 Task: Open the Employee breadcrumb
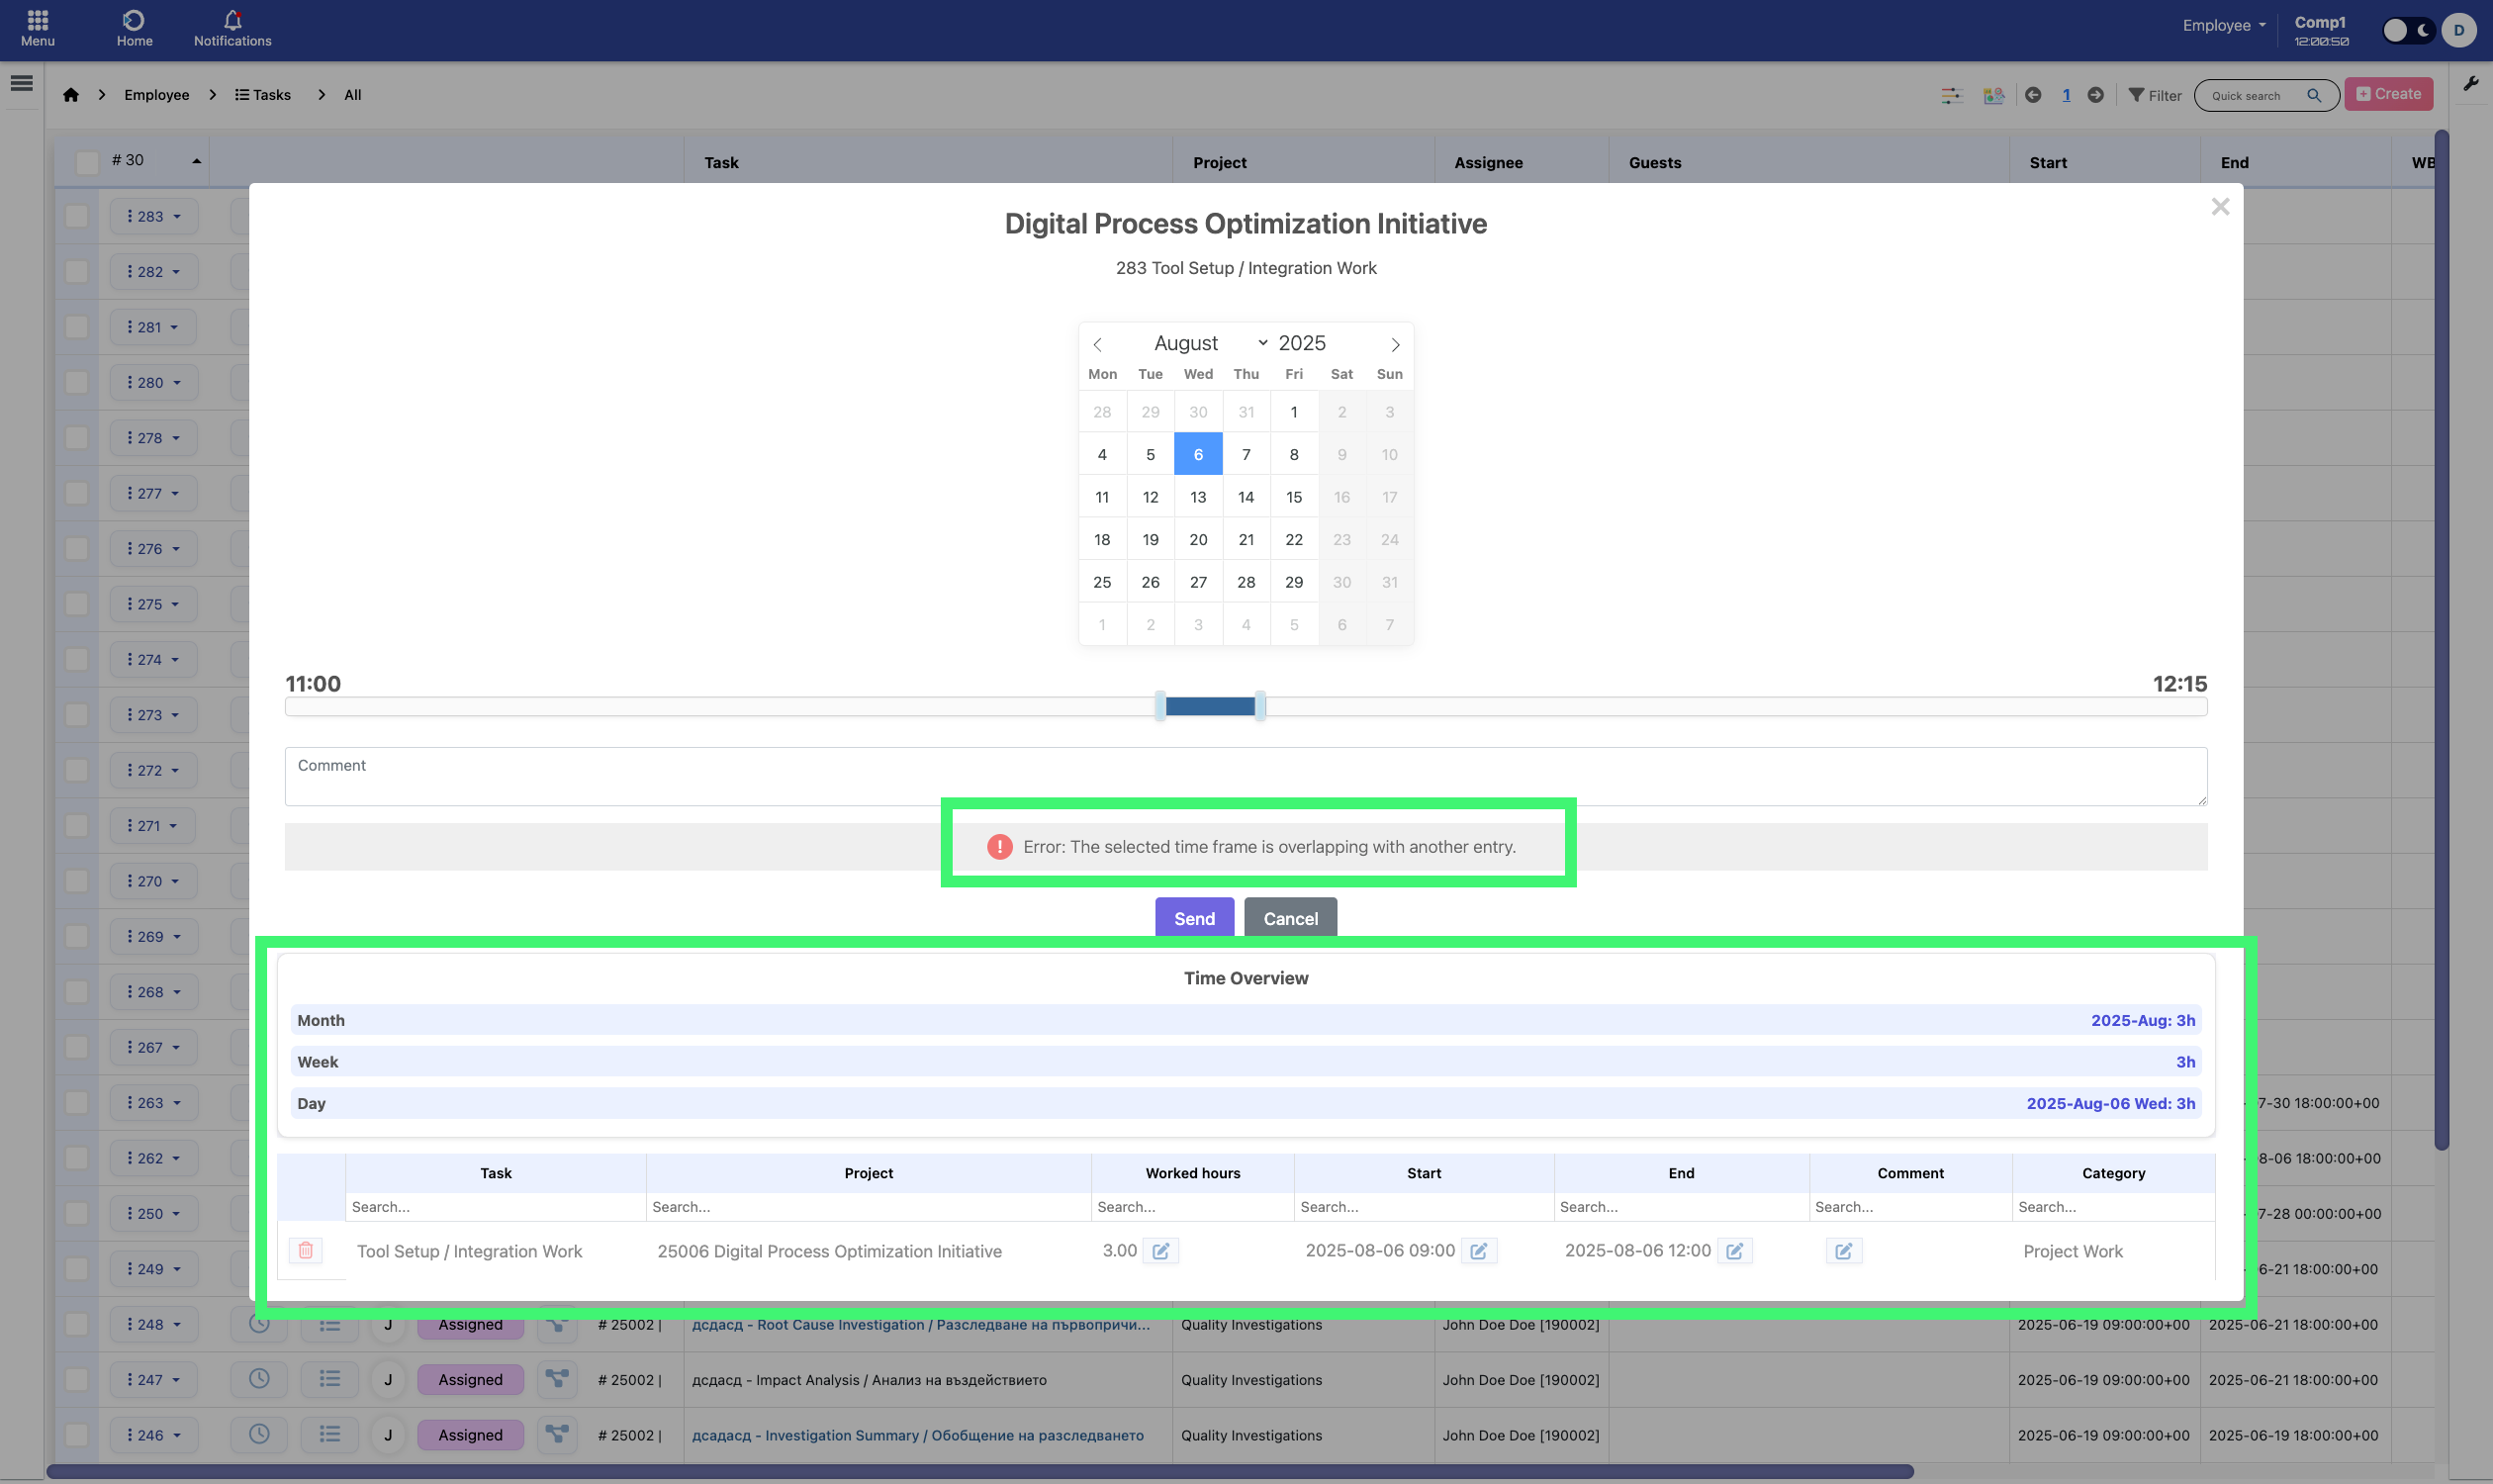point(157,95)
